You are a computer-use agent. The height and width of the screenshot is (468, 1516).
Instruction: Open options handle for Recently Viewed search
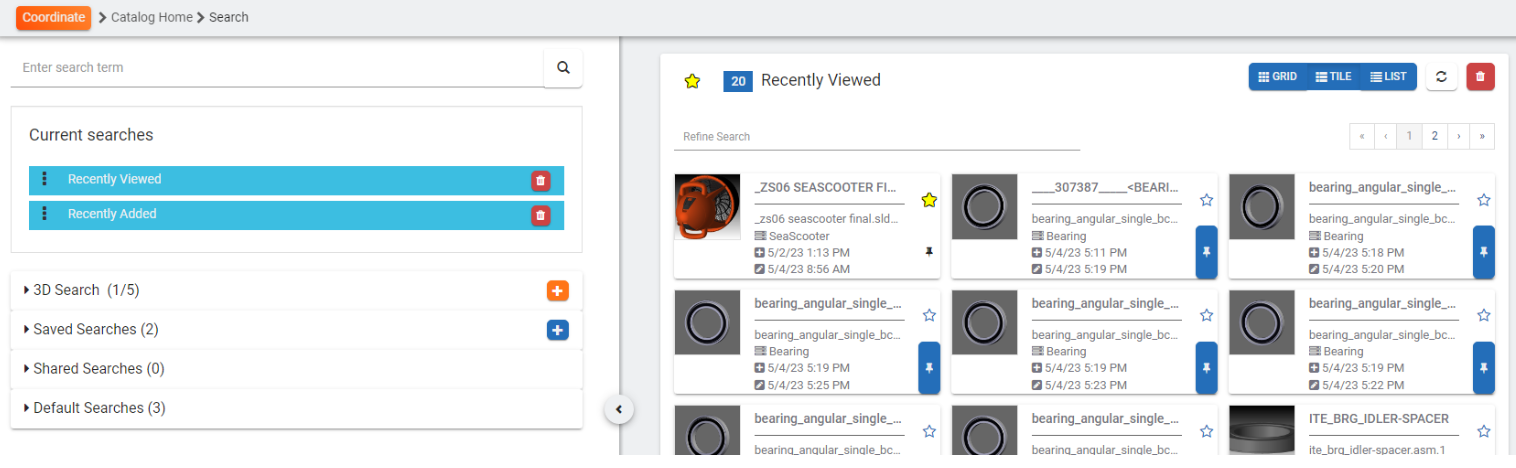tap(44, 180)
